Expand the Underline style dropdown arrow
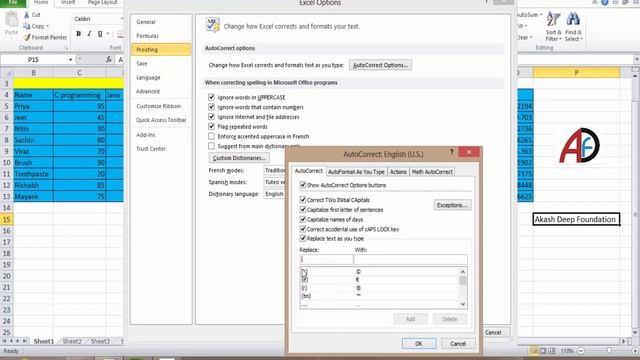 [x=107, y=34]
